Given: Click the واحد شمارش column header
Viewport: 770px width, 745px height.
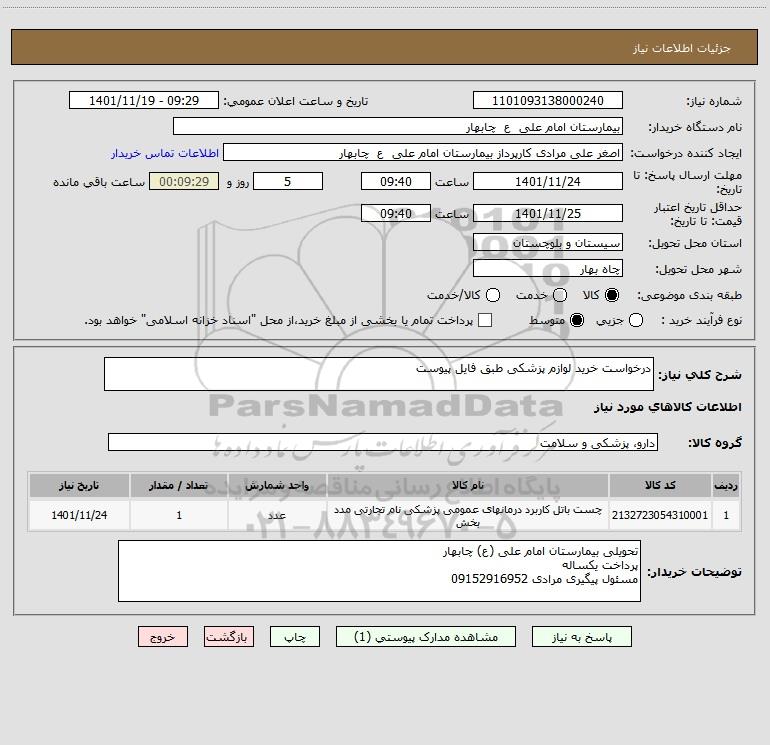Looking at the screenshot, I should pos(277,485).
